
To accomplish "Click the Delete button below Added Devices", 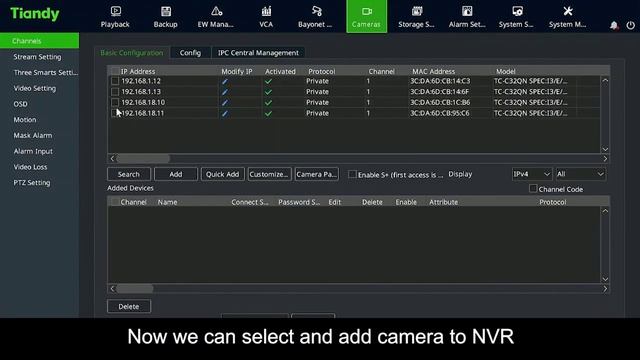I will 129,307.
